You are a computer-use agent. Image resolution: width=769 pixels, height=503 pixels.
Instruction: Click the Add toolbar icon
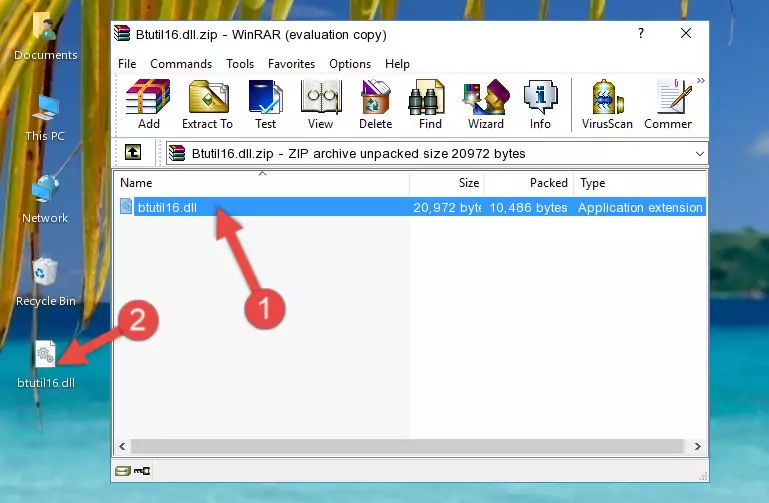click(148, 104)
